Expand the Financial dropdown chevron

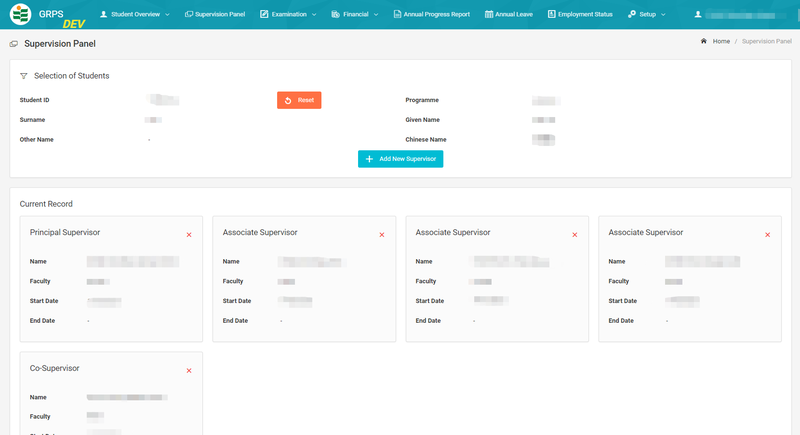(x=376, y=15)
